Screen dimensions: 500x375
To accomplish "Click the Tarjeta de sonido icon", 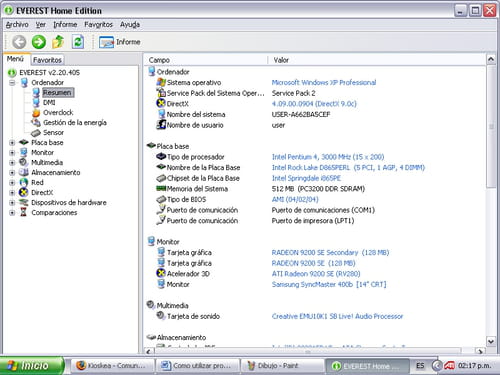I will click(161, 315).
